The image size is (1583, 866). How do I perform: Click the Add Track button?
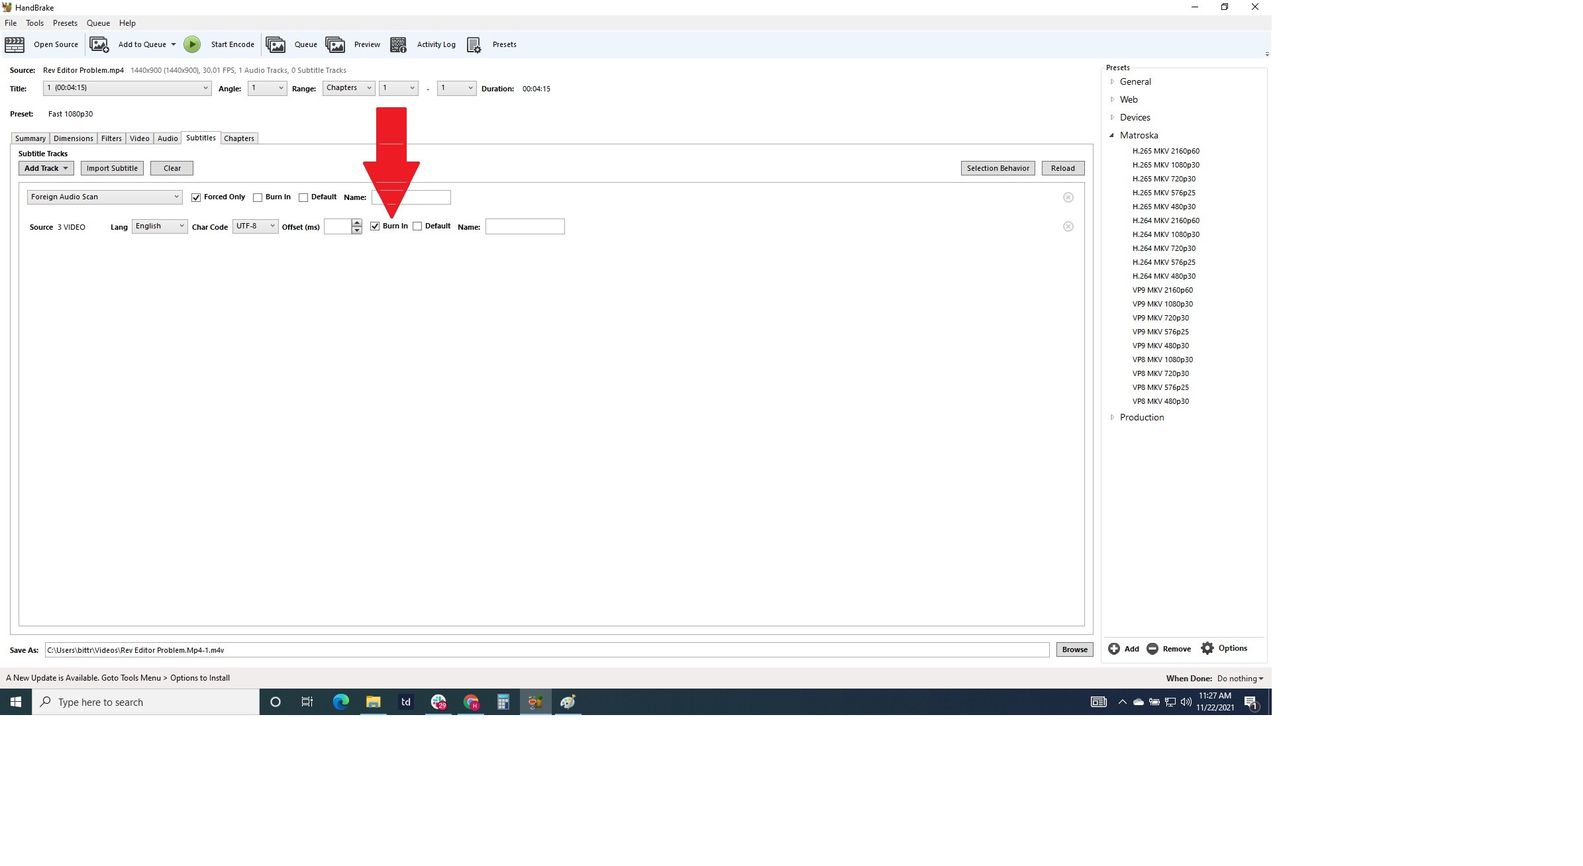pos(46,168)
